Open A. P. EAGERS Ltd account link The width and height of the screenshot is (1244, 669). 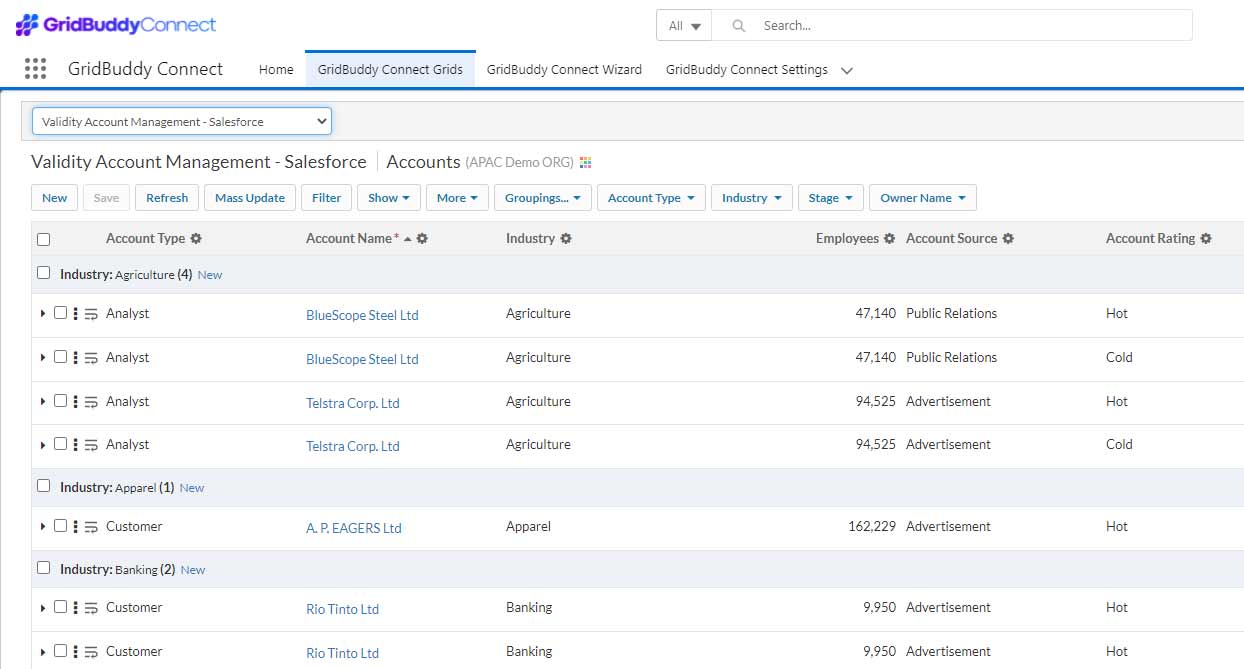coord(354,528)
